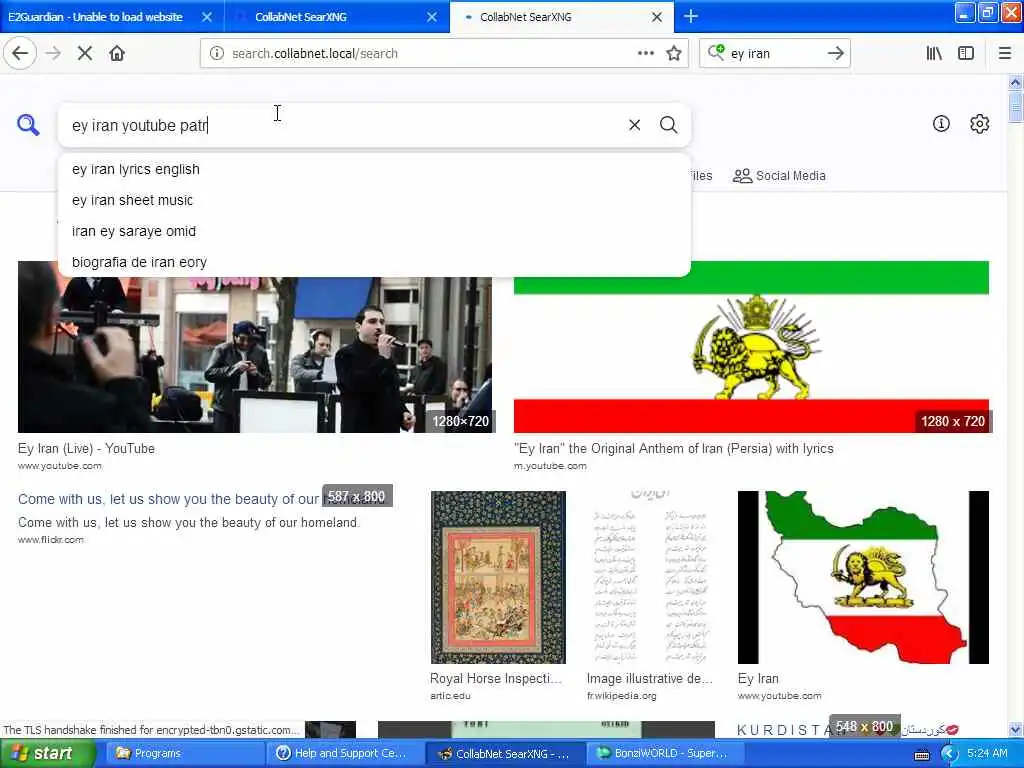Open the Persian manuscript image thumbnail
Image resolution: width=1024 pixels, height=768 pixels.
pyautogui.click(x=650, y=577)
